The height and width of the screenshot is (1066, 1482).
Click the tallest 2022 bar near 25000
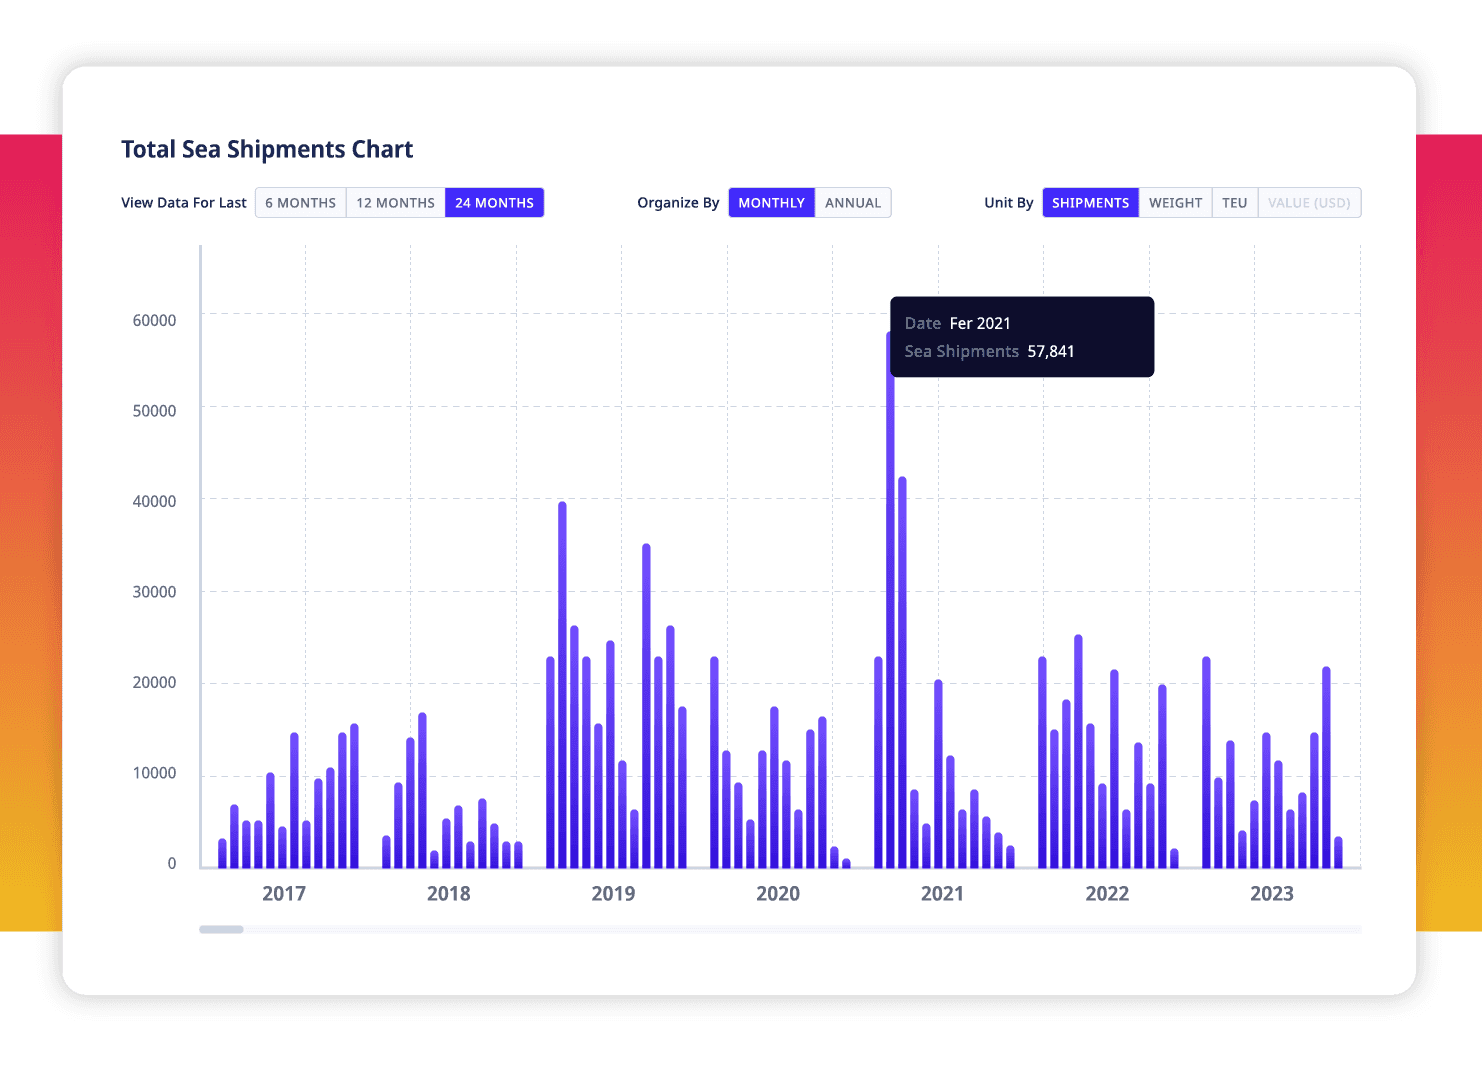coord(1078,751)
